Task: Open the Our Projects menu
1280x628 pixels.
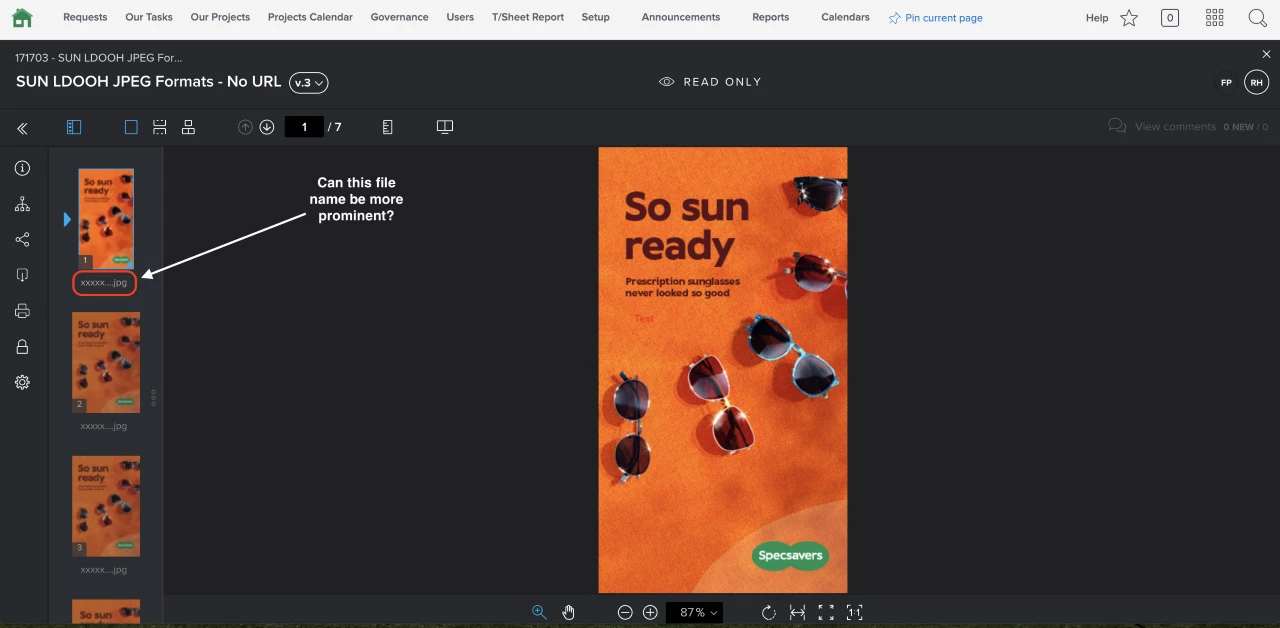Action: 220,17
